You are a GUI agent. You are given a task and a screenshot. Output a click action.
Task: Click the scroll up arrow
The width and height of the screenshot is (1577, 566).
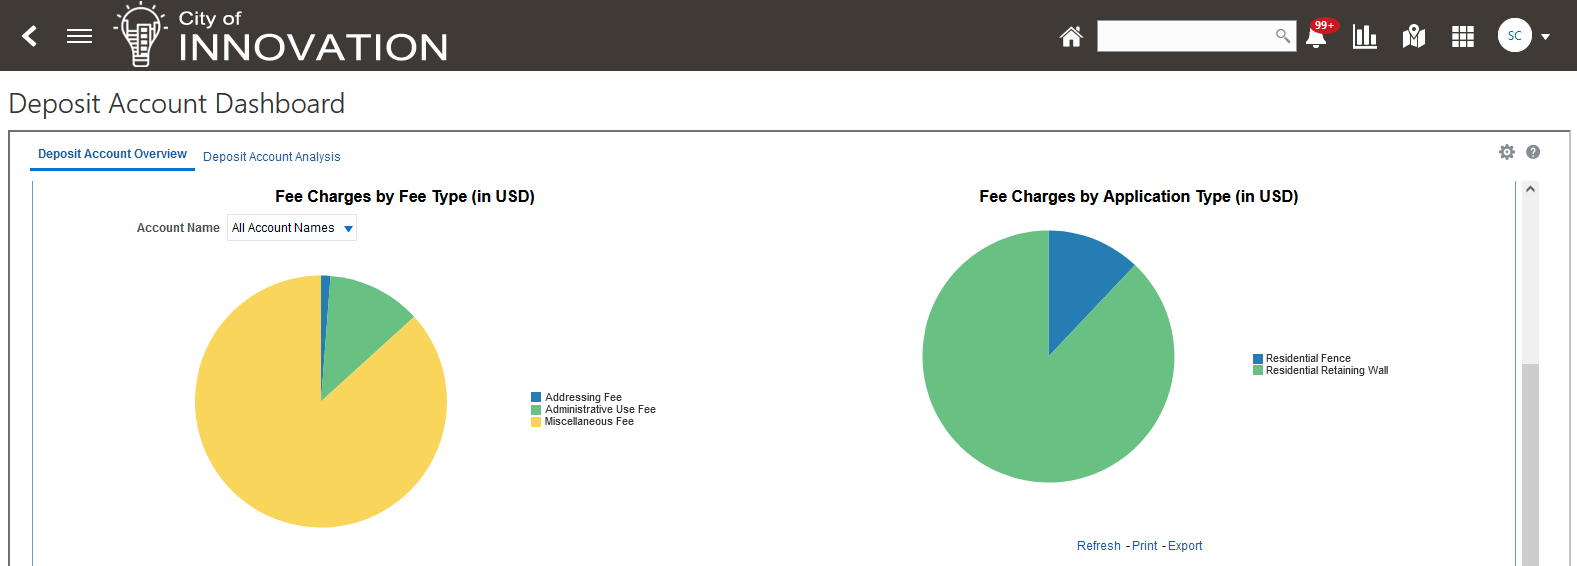(x=1530, y=190)
